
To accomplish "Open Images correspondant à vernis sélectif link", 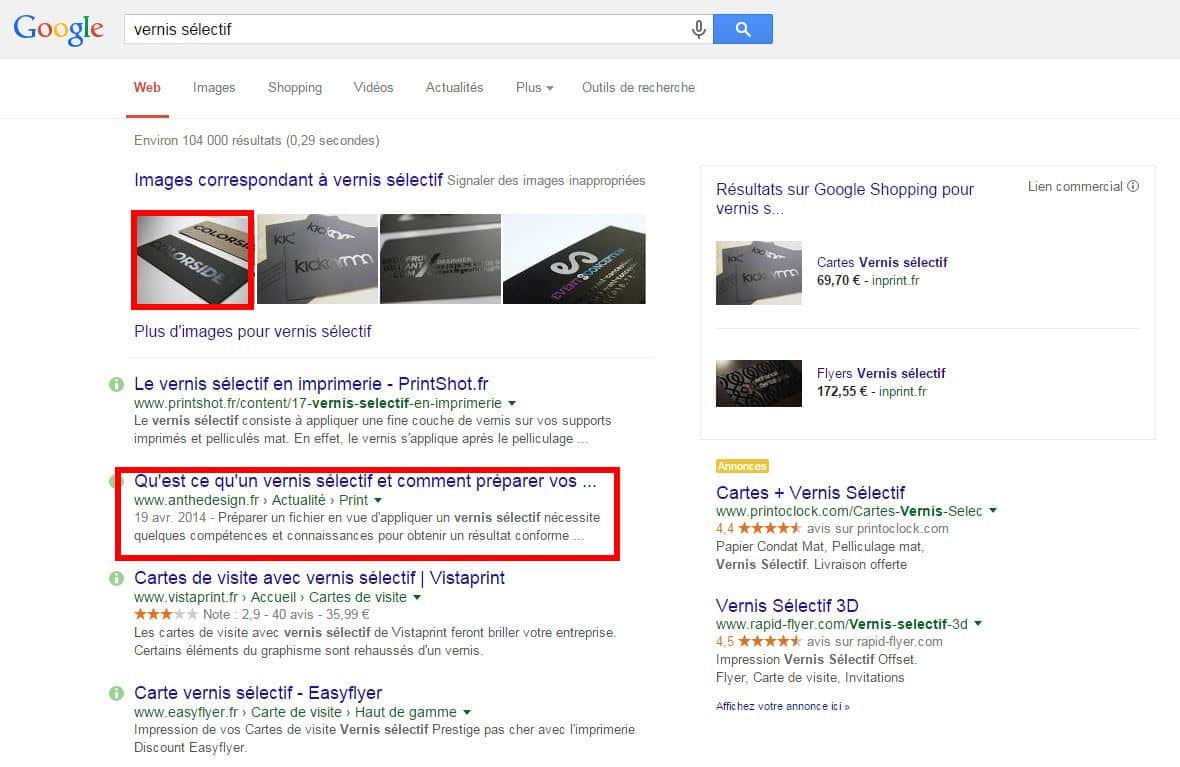I will (x=288, y=180).
